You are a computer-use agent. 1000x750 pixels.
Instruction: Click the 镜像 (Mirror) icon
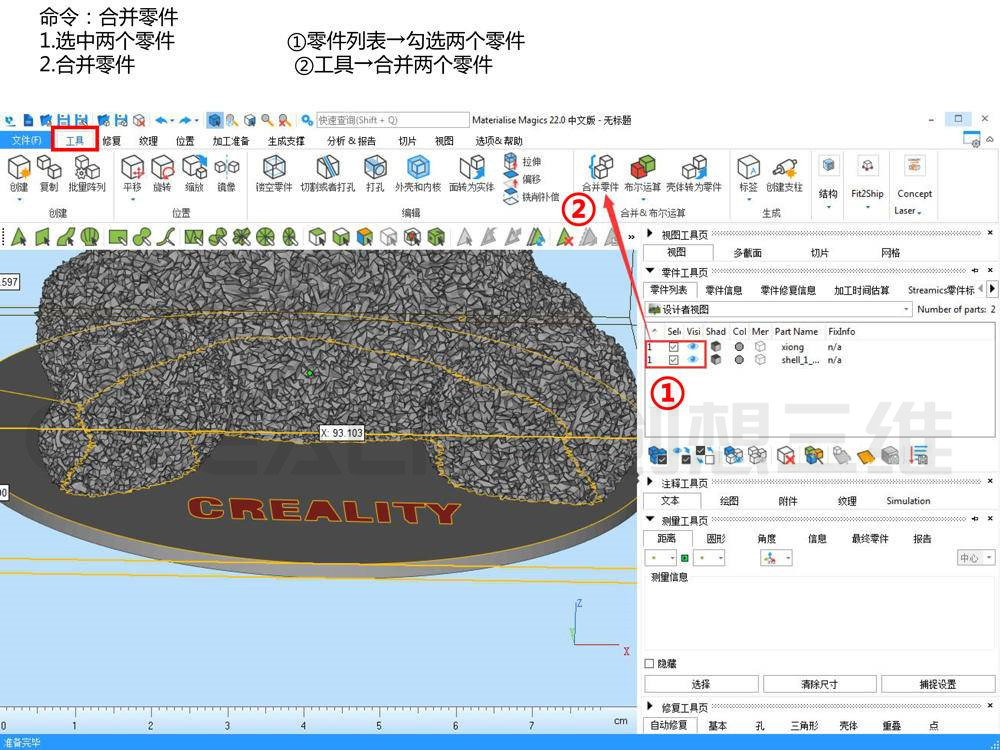click(226, 167)
